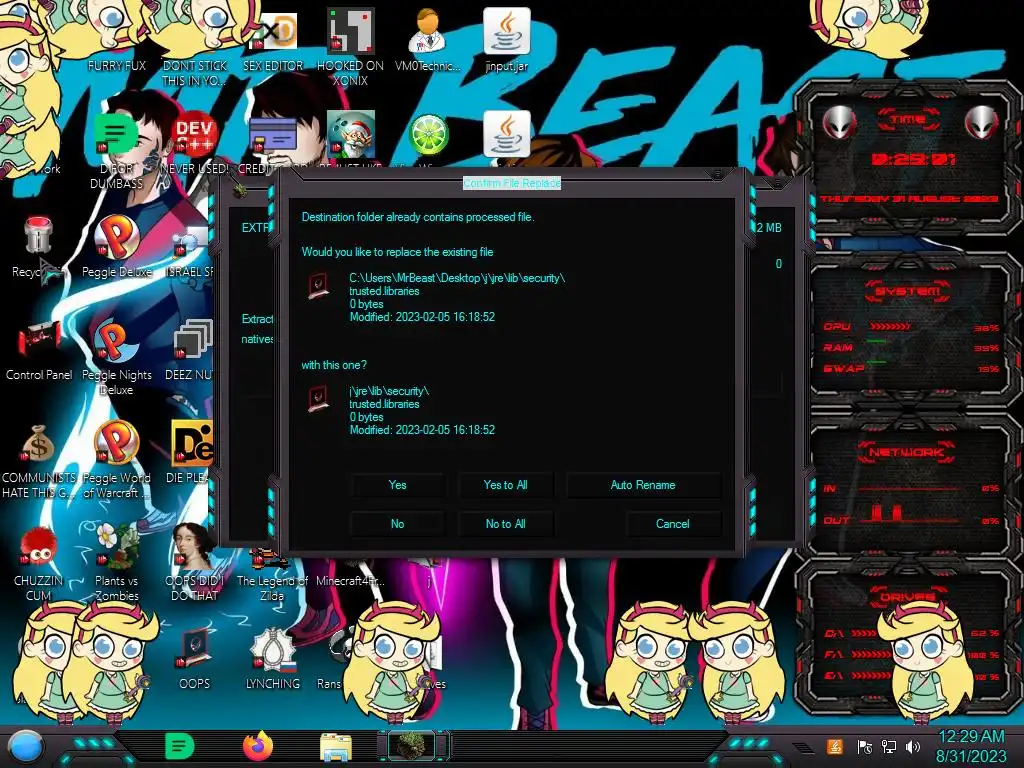This screenshot has width=1024, height=768.
Task: Click the C:\Users\MrBeast\Desktop path text
Action: (x=457, y=278)
